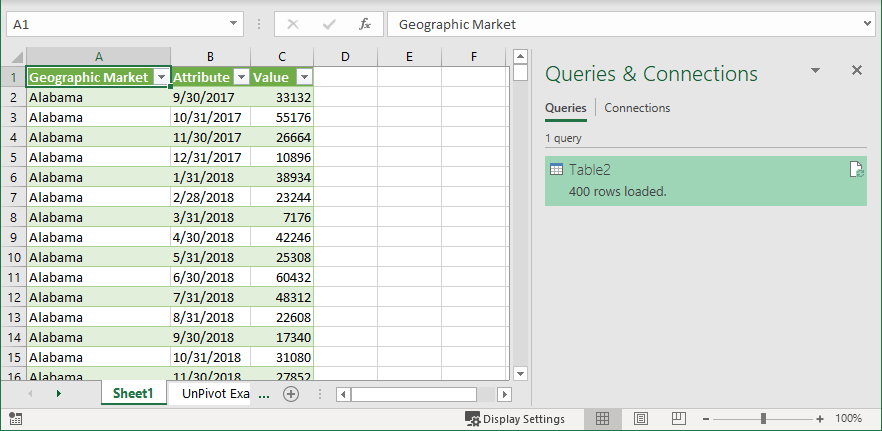Select row 15 header
This screenshot has width=882, height=431.
(x=14, y=357)
